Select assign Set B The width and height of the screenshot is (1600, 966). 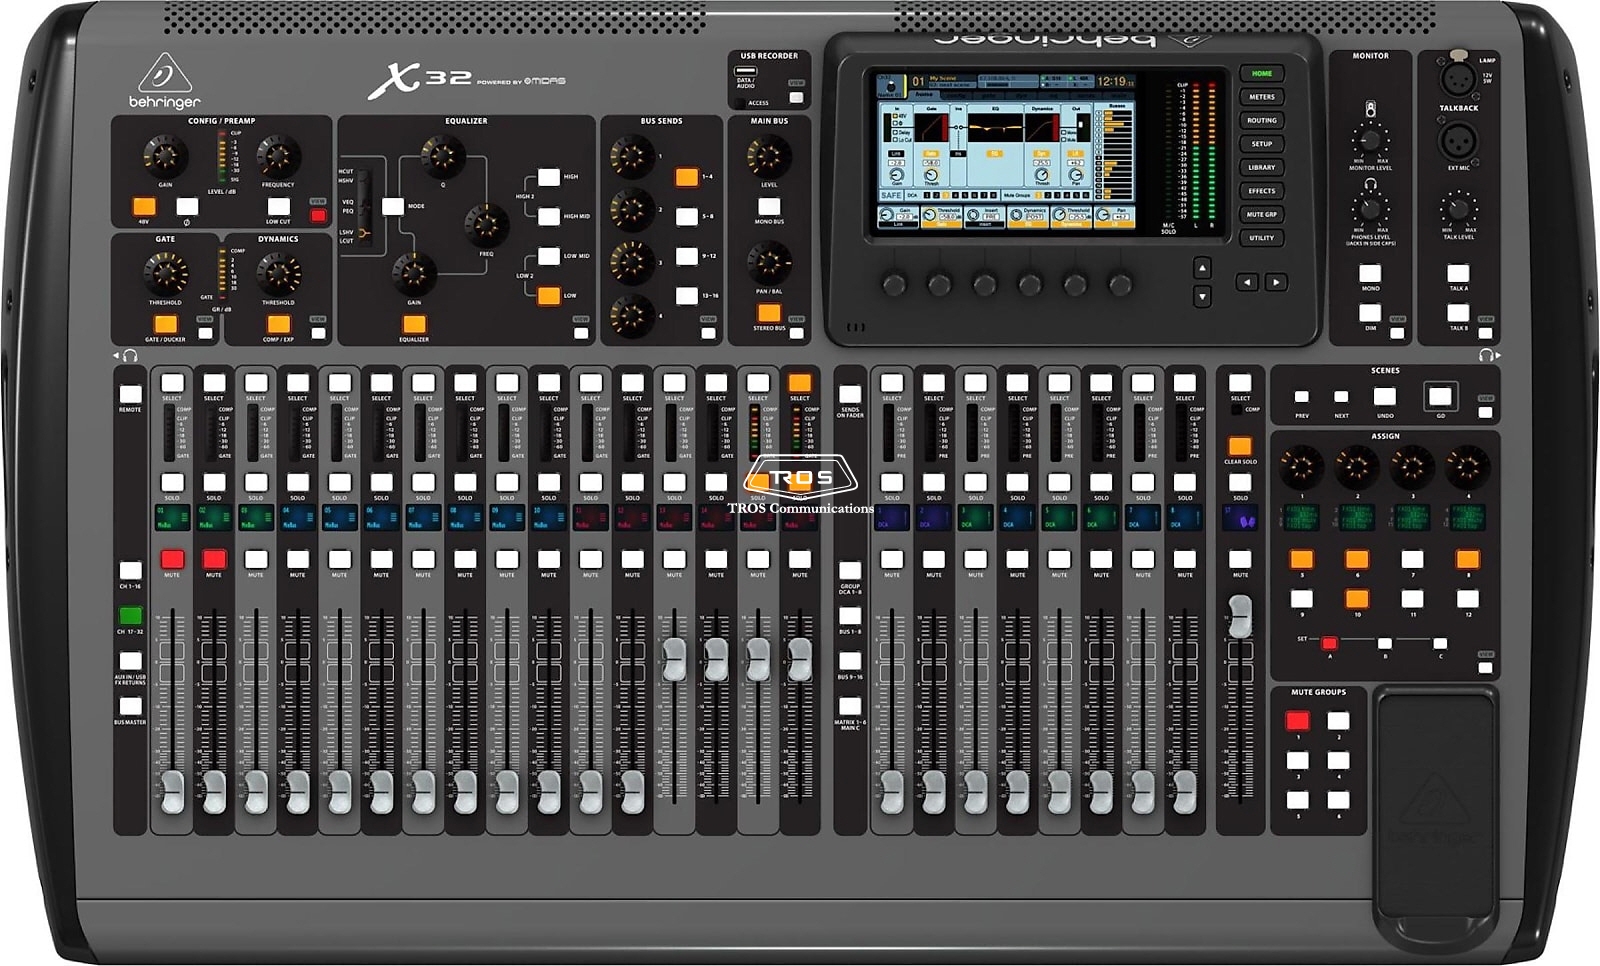coord(1385,643)
